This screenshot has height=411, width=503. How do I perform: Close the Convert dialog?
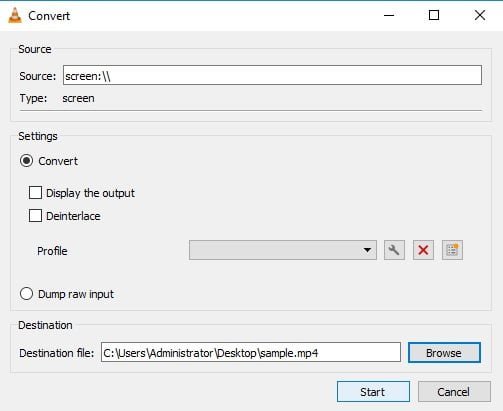pos(480,15)
